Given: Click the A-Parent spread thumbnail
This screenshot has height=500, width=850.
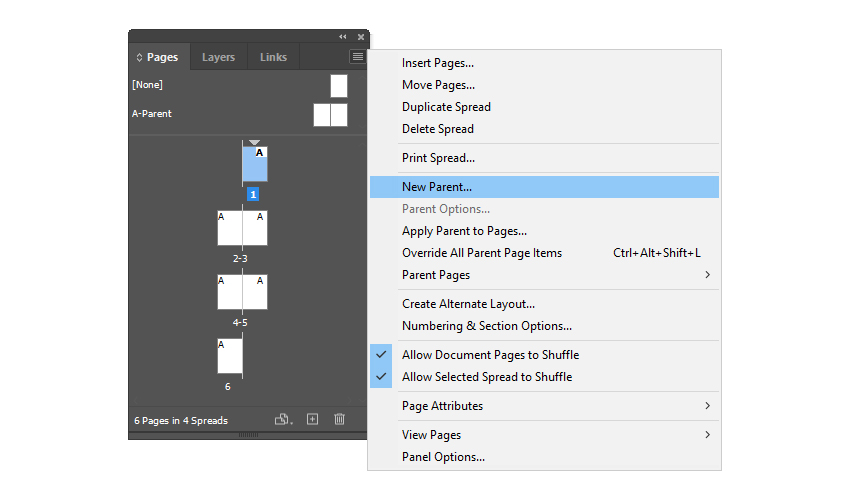Looking at the screenshot, I should pyautogui.click(x=330, y=115).
